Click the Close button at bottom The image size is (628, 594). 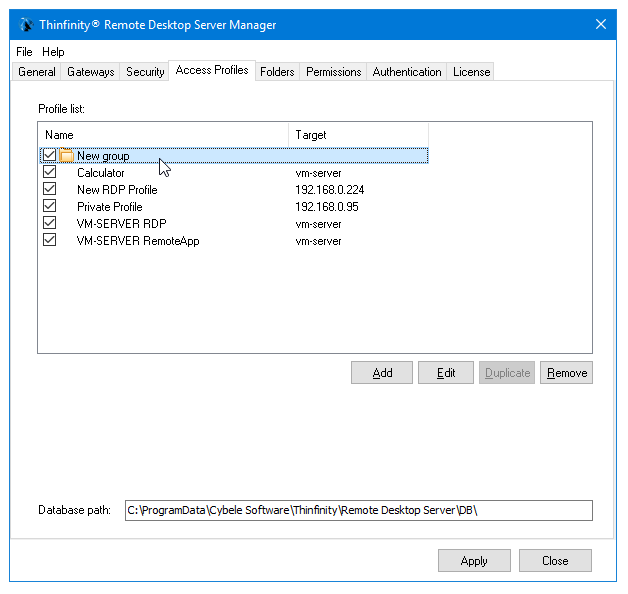tap(555, 560)
